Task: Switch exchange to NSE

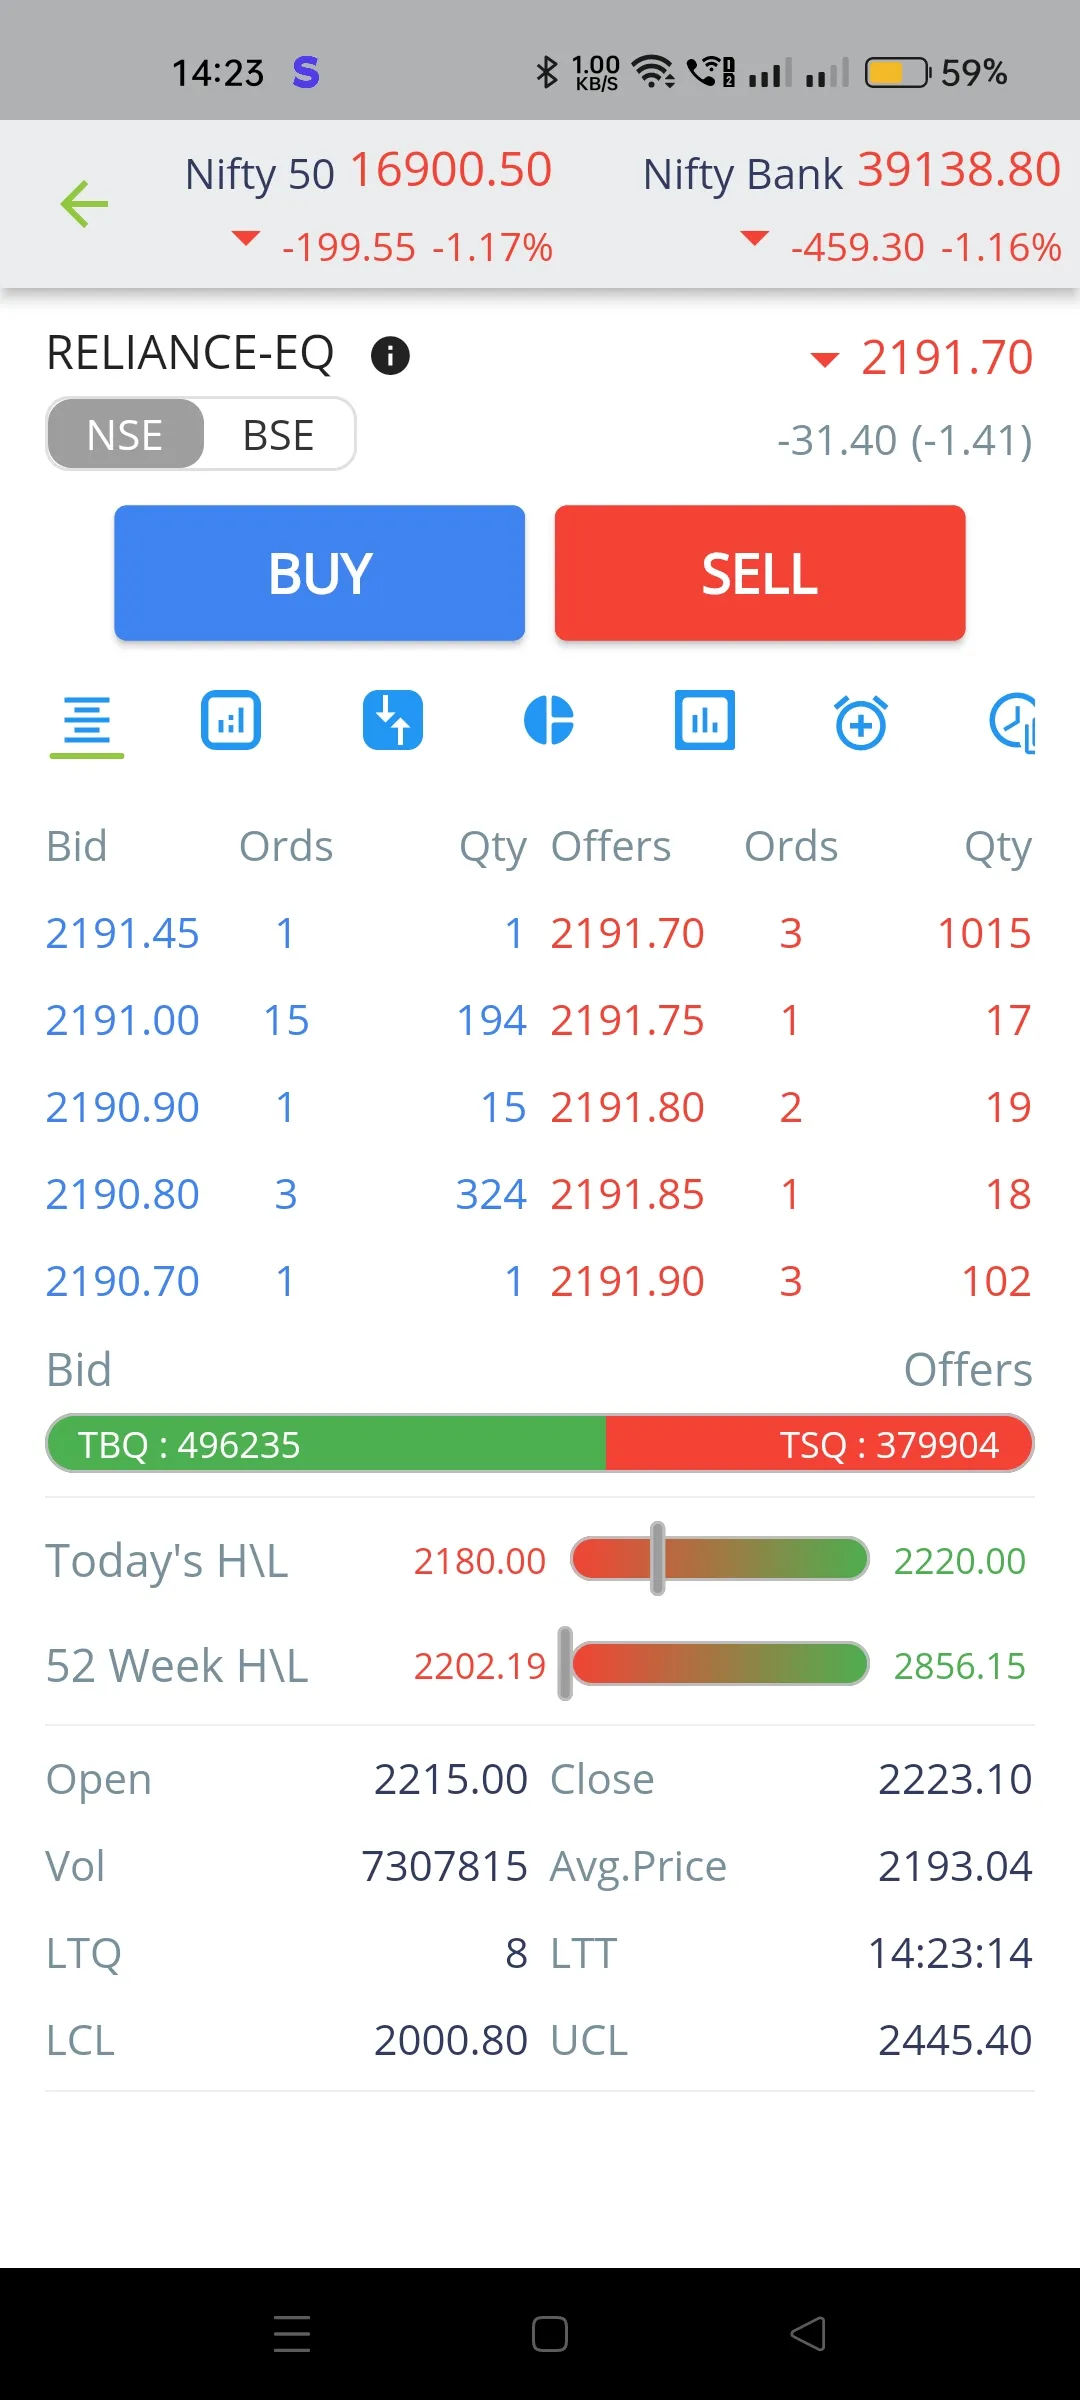Action: [x=125, y=434]
